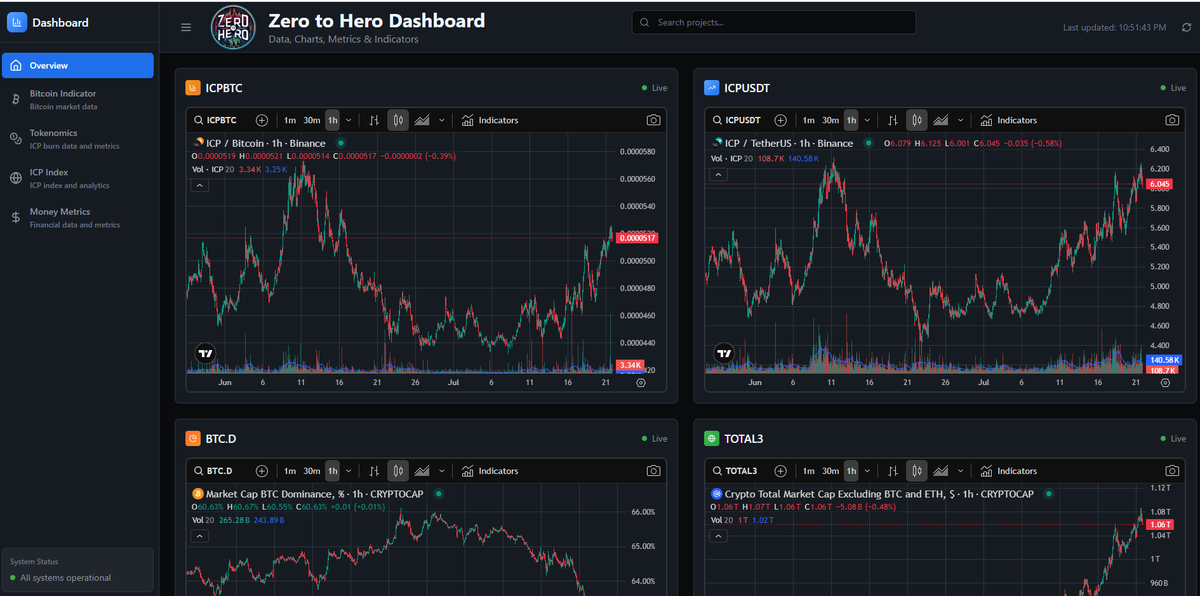Select Candles chart style on ICPUSDT chart
Screen dimensions: 1200x596
[x=917, y=120]
